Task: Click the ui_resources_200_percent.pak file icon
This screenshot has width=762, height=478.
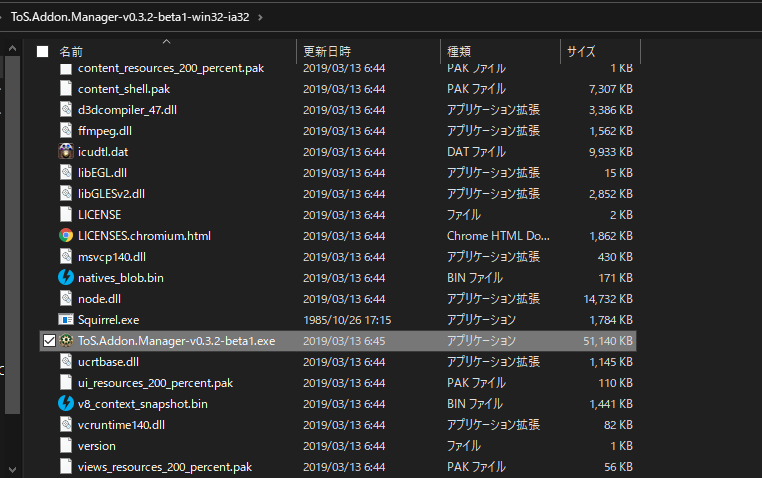Action: 66,382
